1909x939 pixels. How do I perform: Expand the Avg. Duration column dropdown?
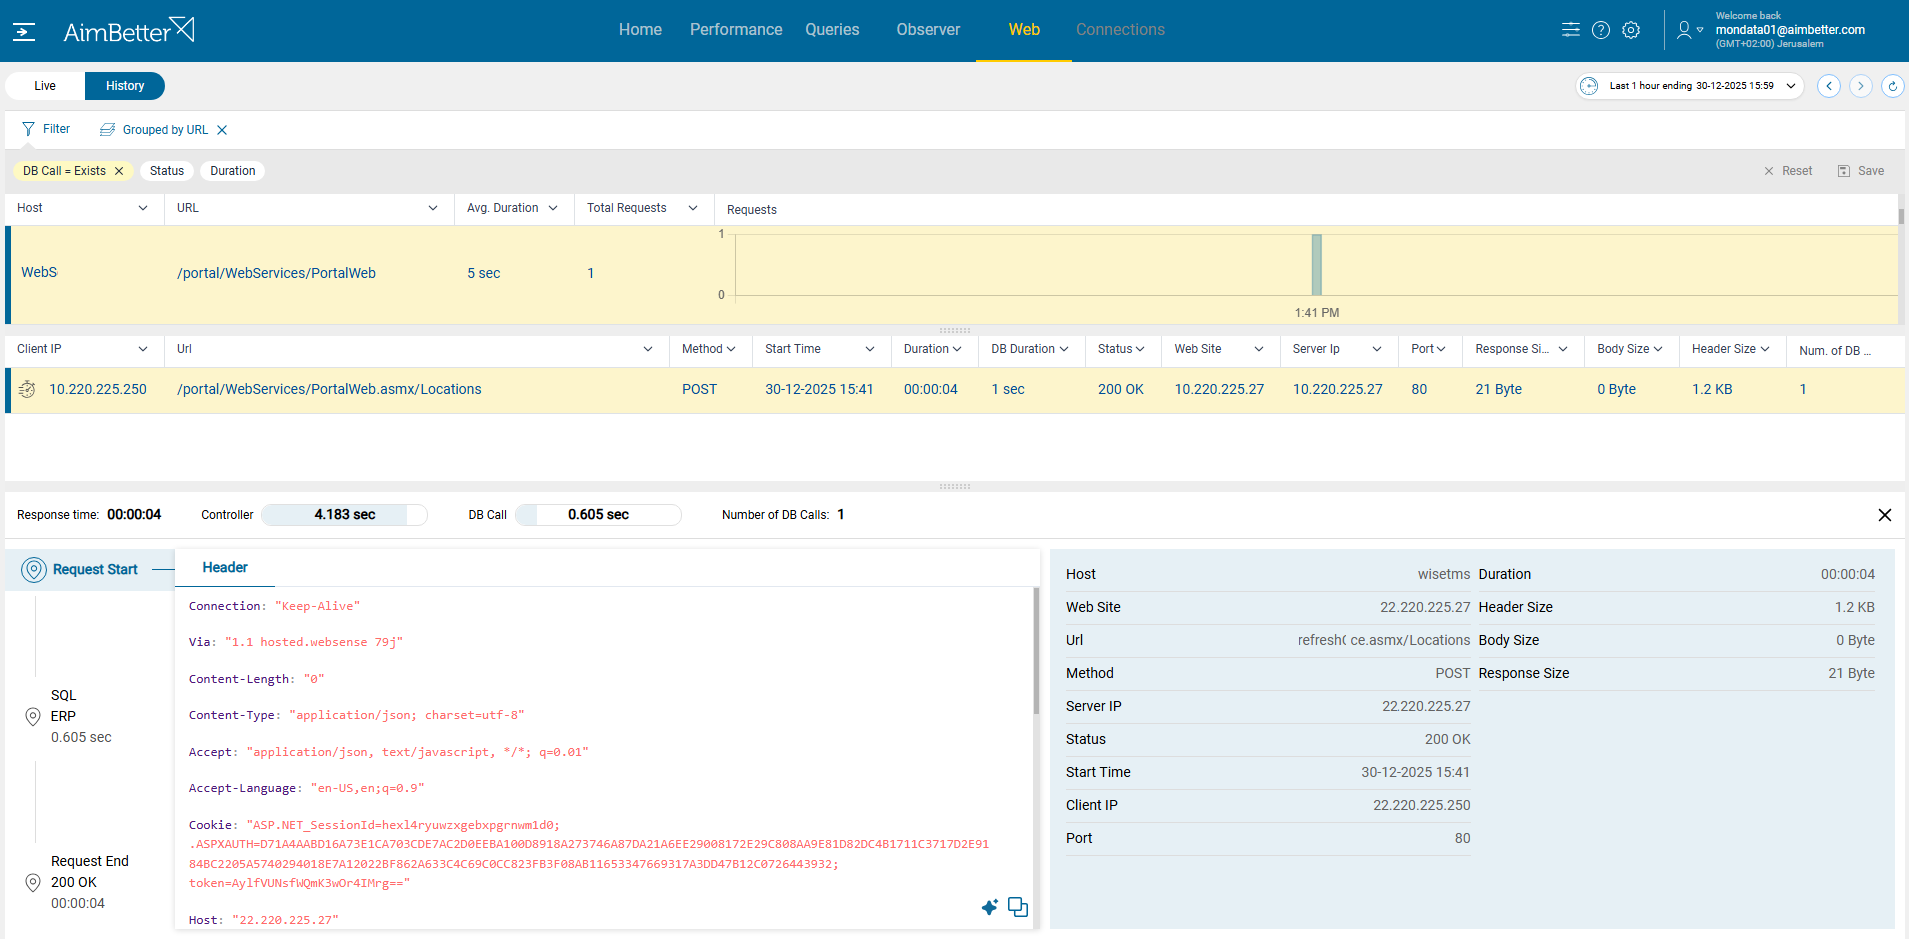click(553, 208)
